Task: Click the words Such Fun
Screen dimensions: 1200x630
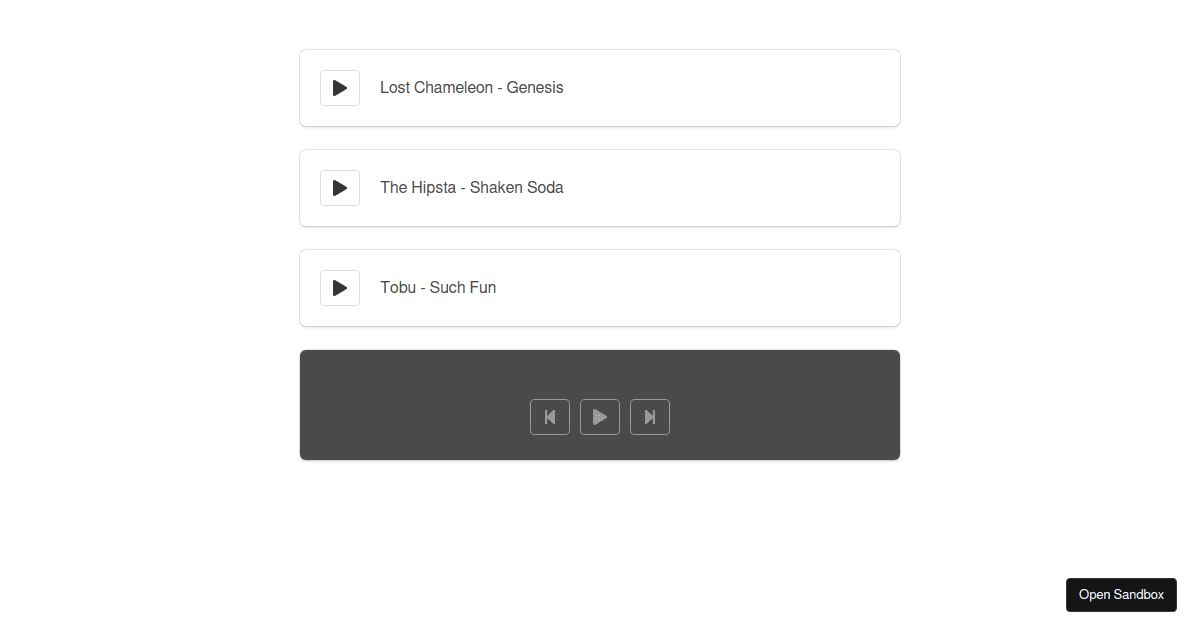Action: [x=463, y=288]
